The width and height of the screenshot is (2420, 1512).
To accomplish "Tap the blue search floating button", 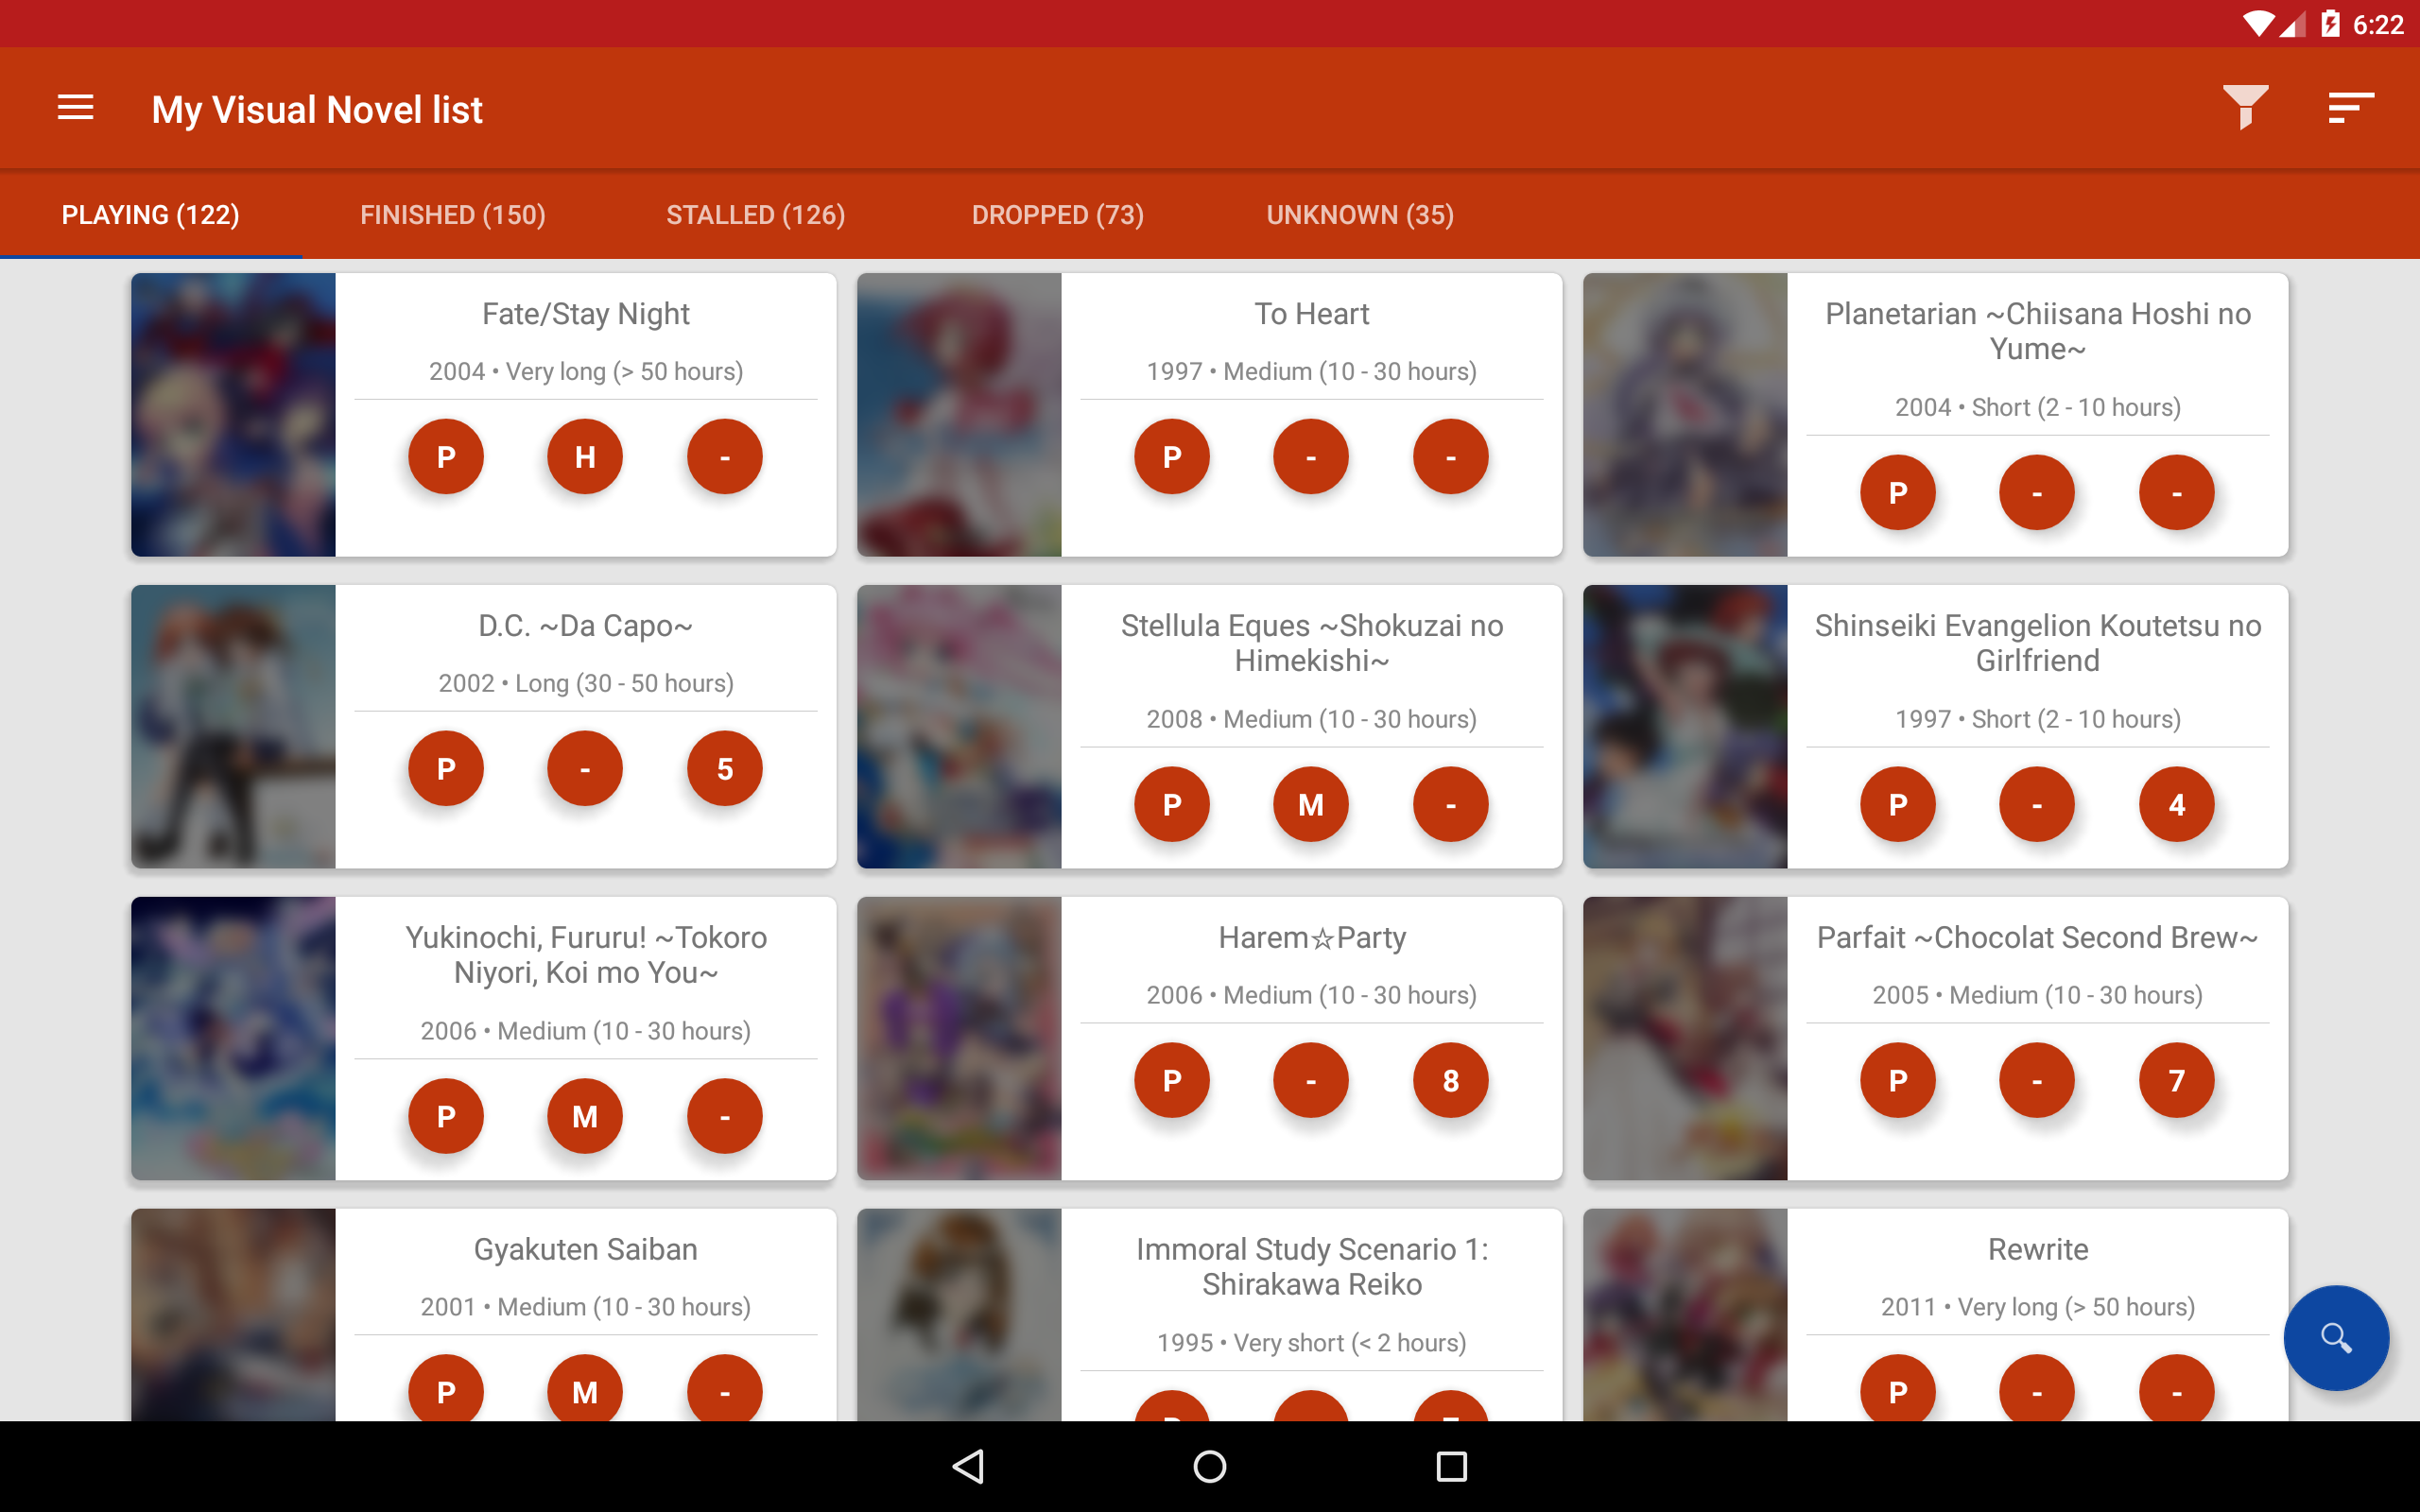I will point(2335,1337).
